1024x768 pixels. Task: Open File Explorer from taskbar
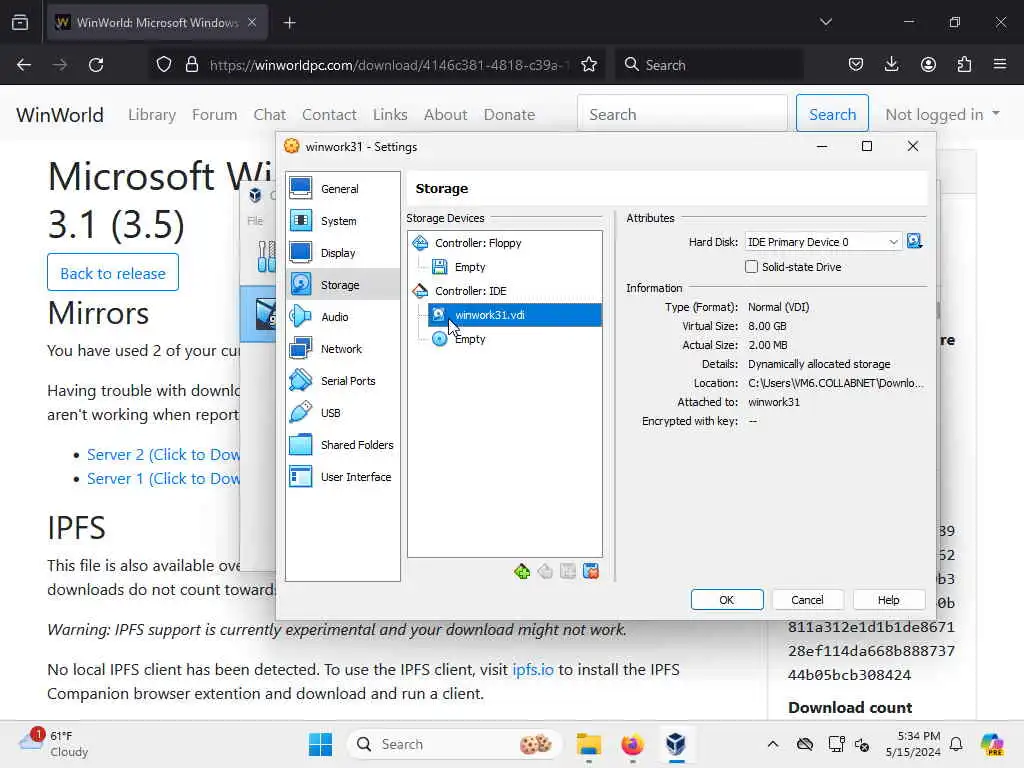tap(588, 744)
